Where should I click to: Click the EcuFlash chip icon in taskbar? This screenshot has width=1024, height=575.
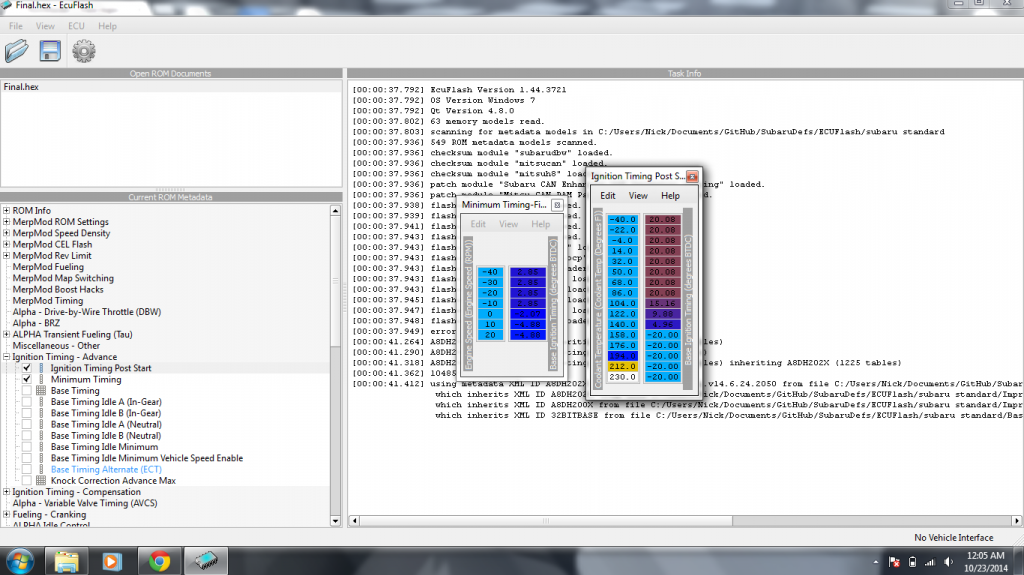[x=205, y=560]
